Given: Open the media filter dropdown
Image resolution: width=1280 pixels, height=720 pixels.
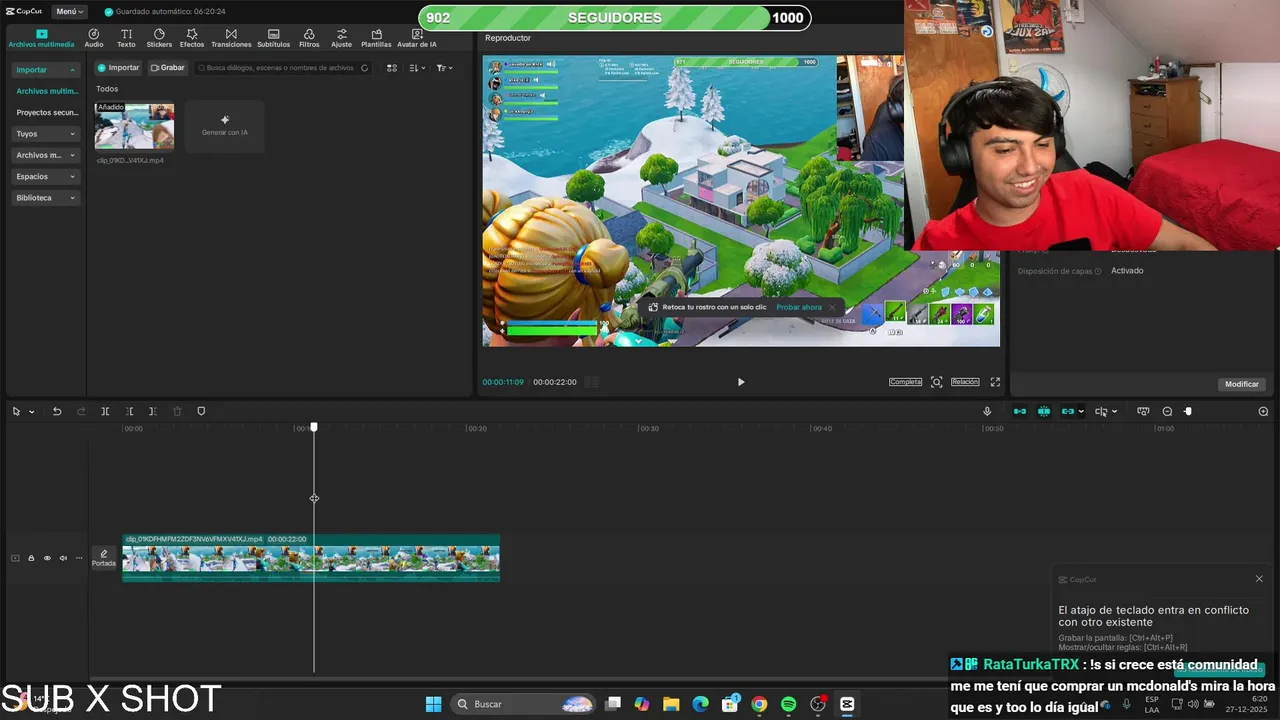Looking at the screenshot, I should pyautogui.click(x=444, y=68).
